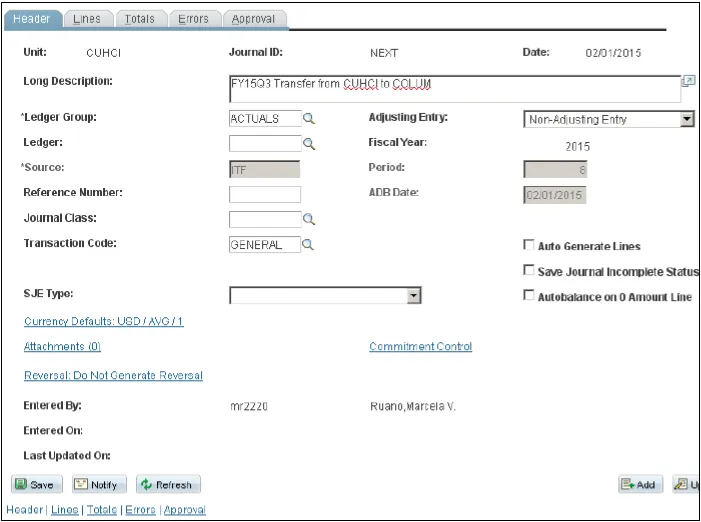Click the Journal Class input field
This screenshot has height=522, width=701.
[x=265, y=219]
